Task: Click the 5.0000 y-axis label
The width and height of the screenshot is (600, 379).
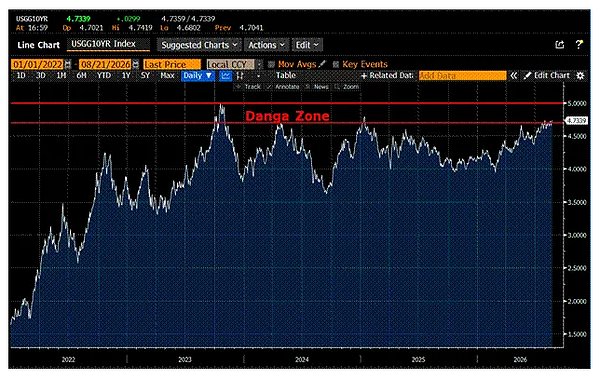Action: tap(577, 103)
